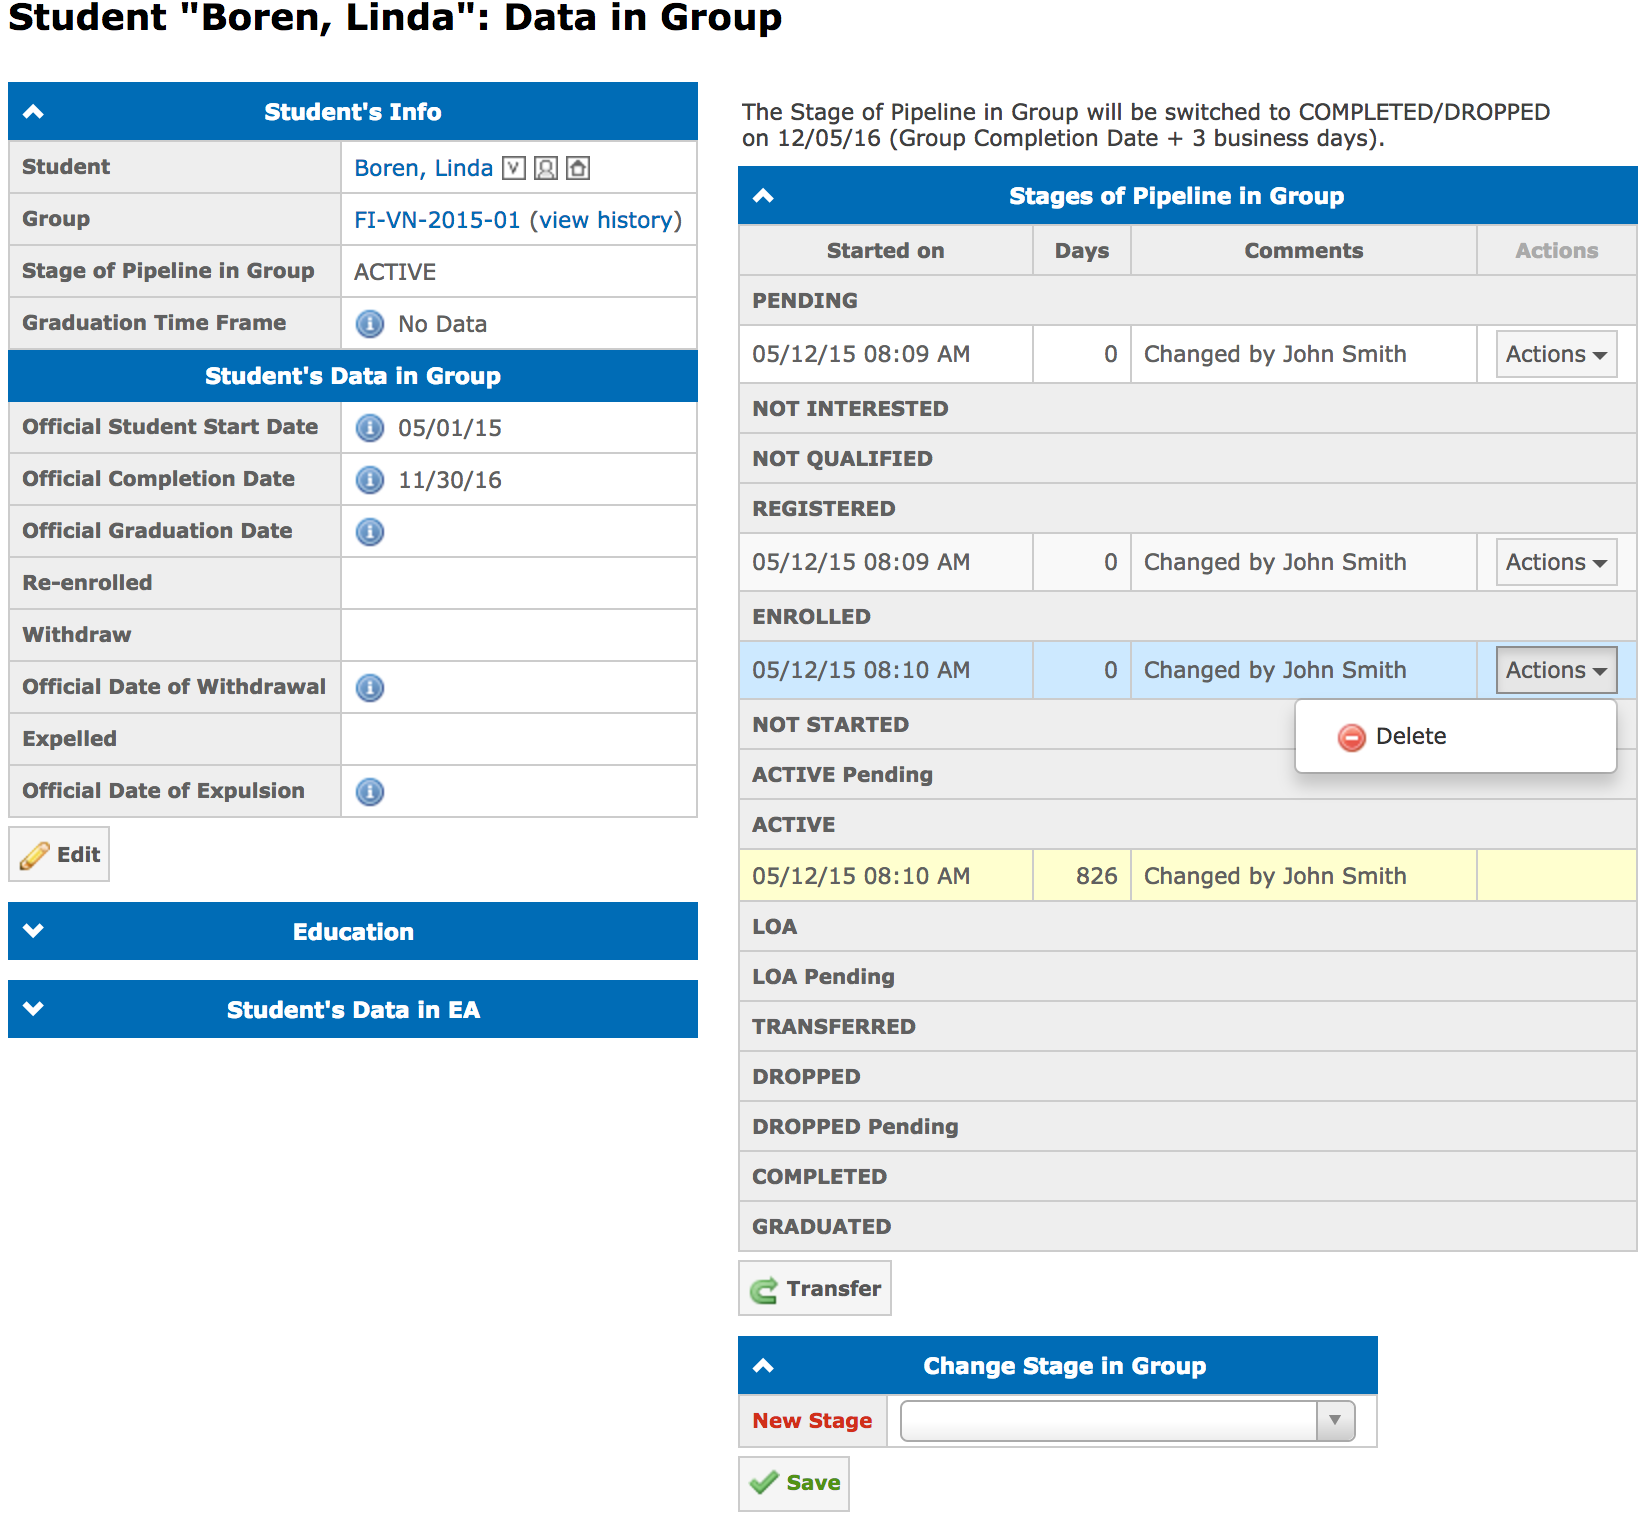1644x1520 pixels.
Task: Click the ACTIVE stage value in Student's Info
Action: (395, 272)
